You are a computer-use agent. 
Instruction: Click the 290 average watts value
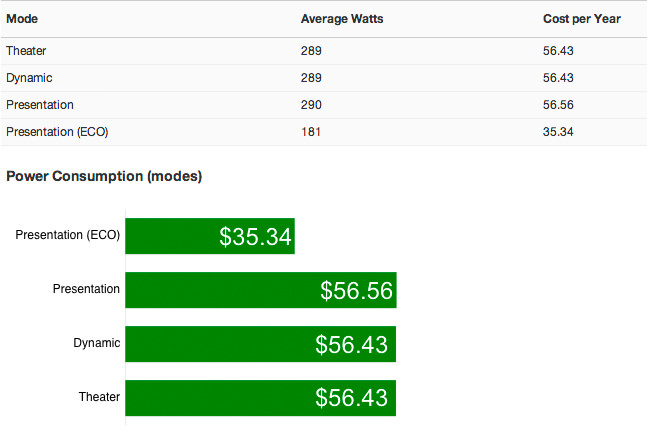coord(311,104)
